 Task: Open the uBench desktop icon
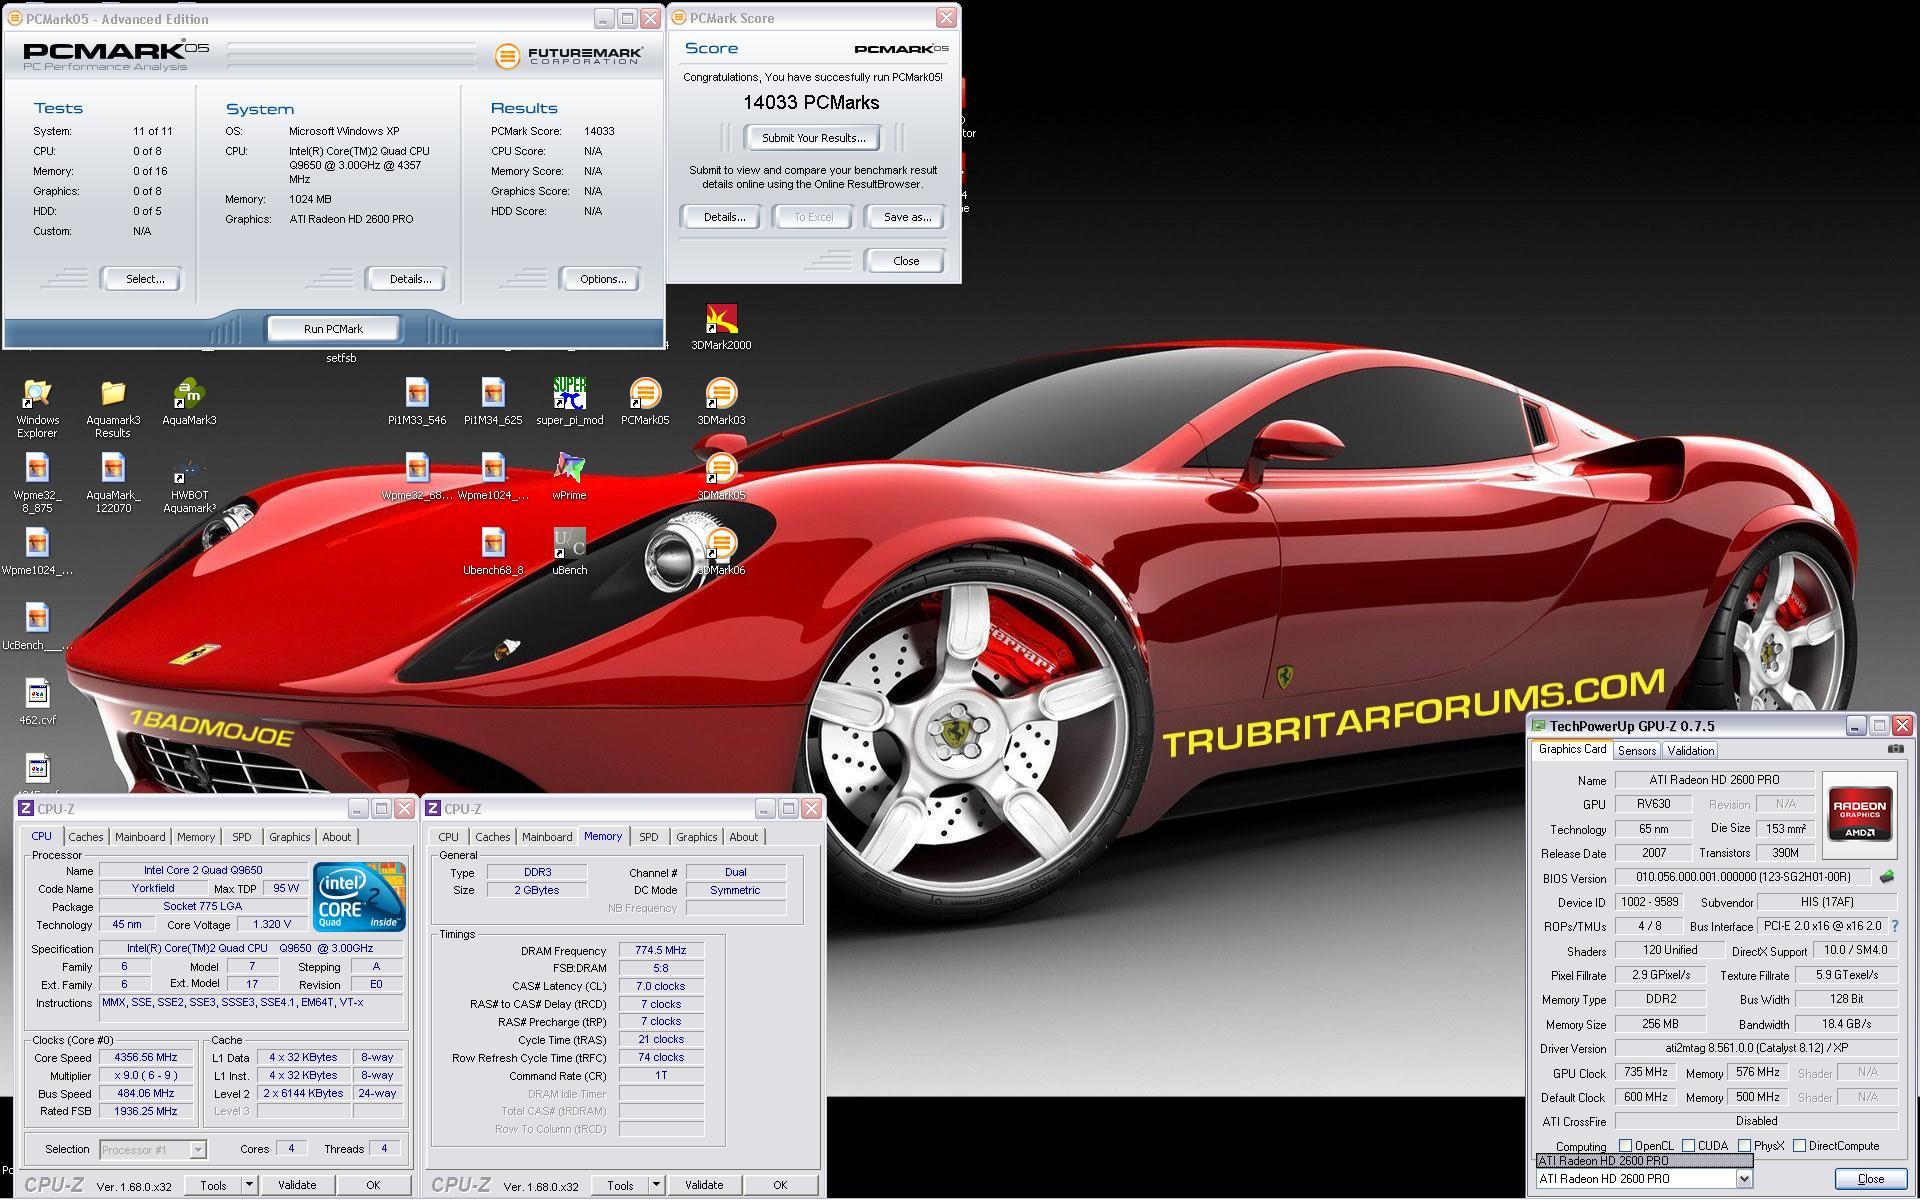click(x=569, y=552)
